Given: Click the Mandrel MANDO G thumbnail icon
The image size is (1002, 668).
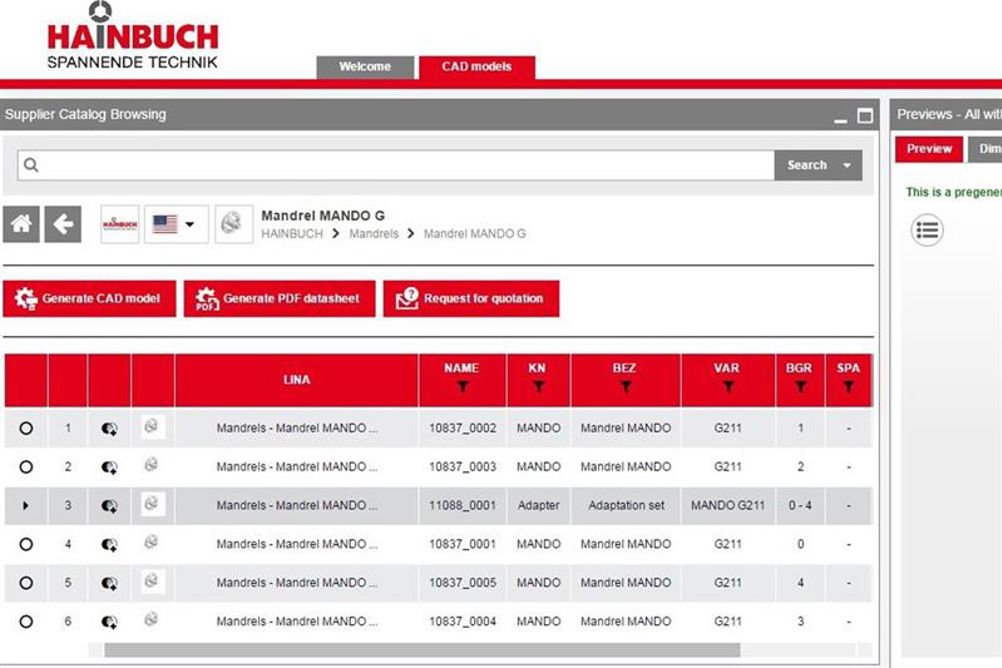Looking at the screenshot, I should (x=233, y=224).
